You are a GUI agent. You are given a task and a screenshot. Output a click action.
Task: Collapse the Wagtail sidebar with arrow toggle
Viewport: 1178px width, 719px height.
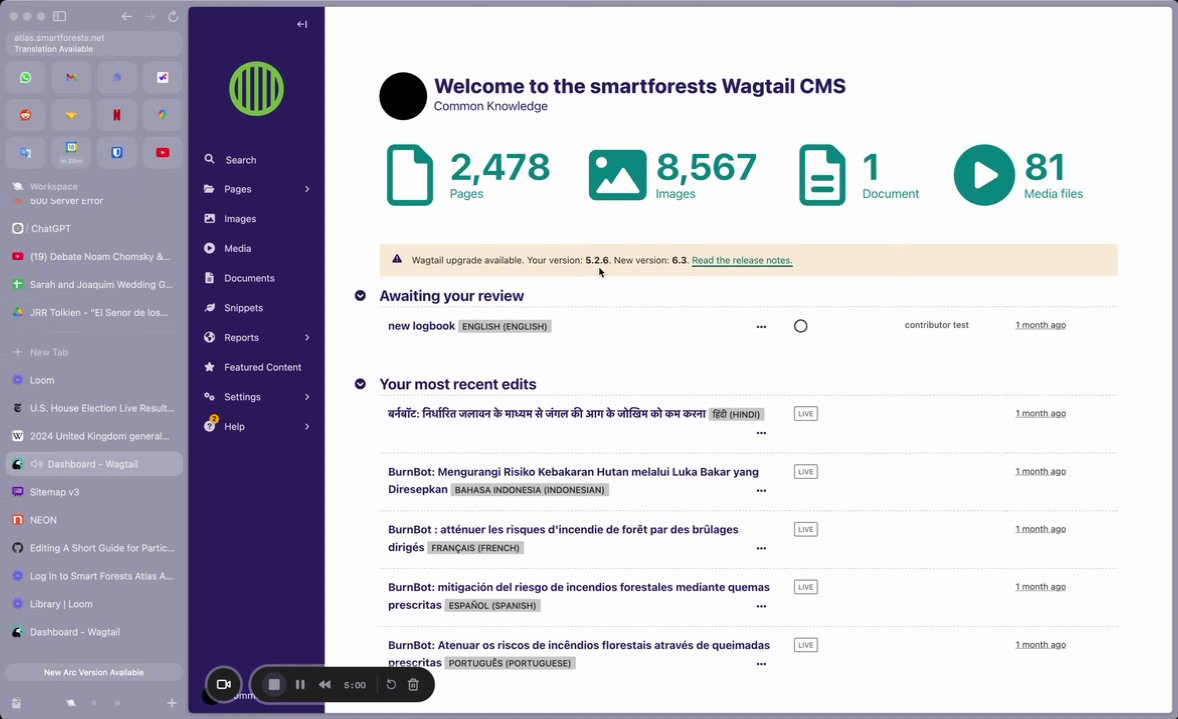point(302,24)
